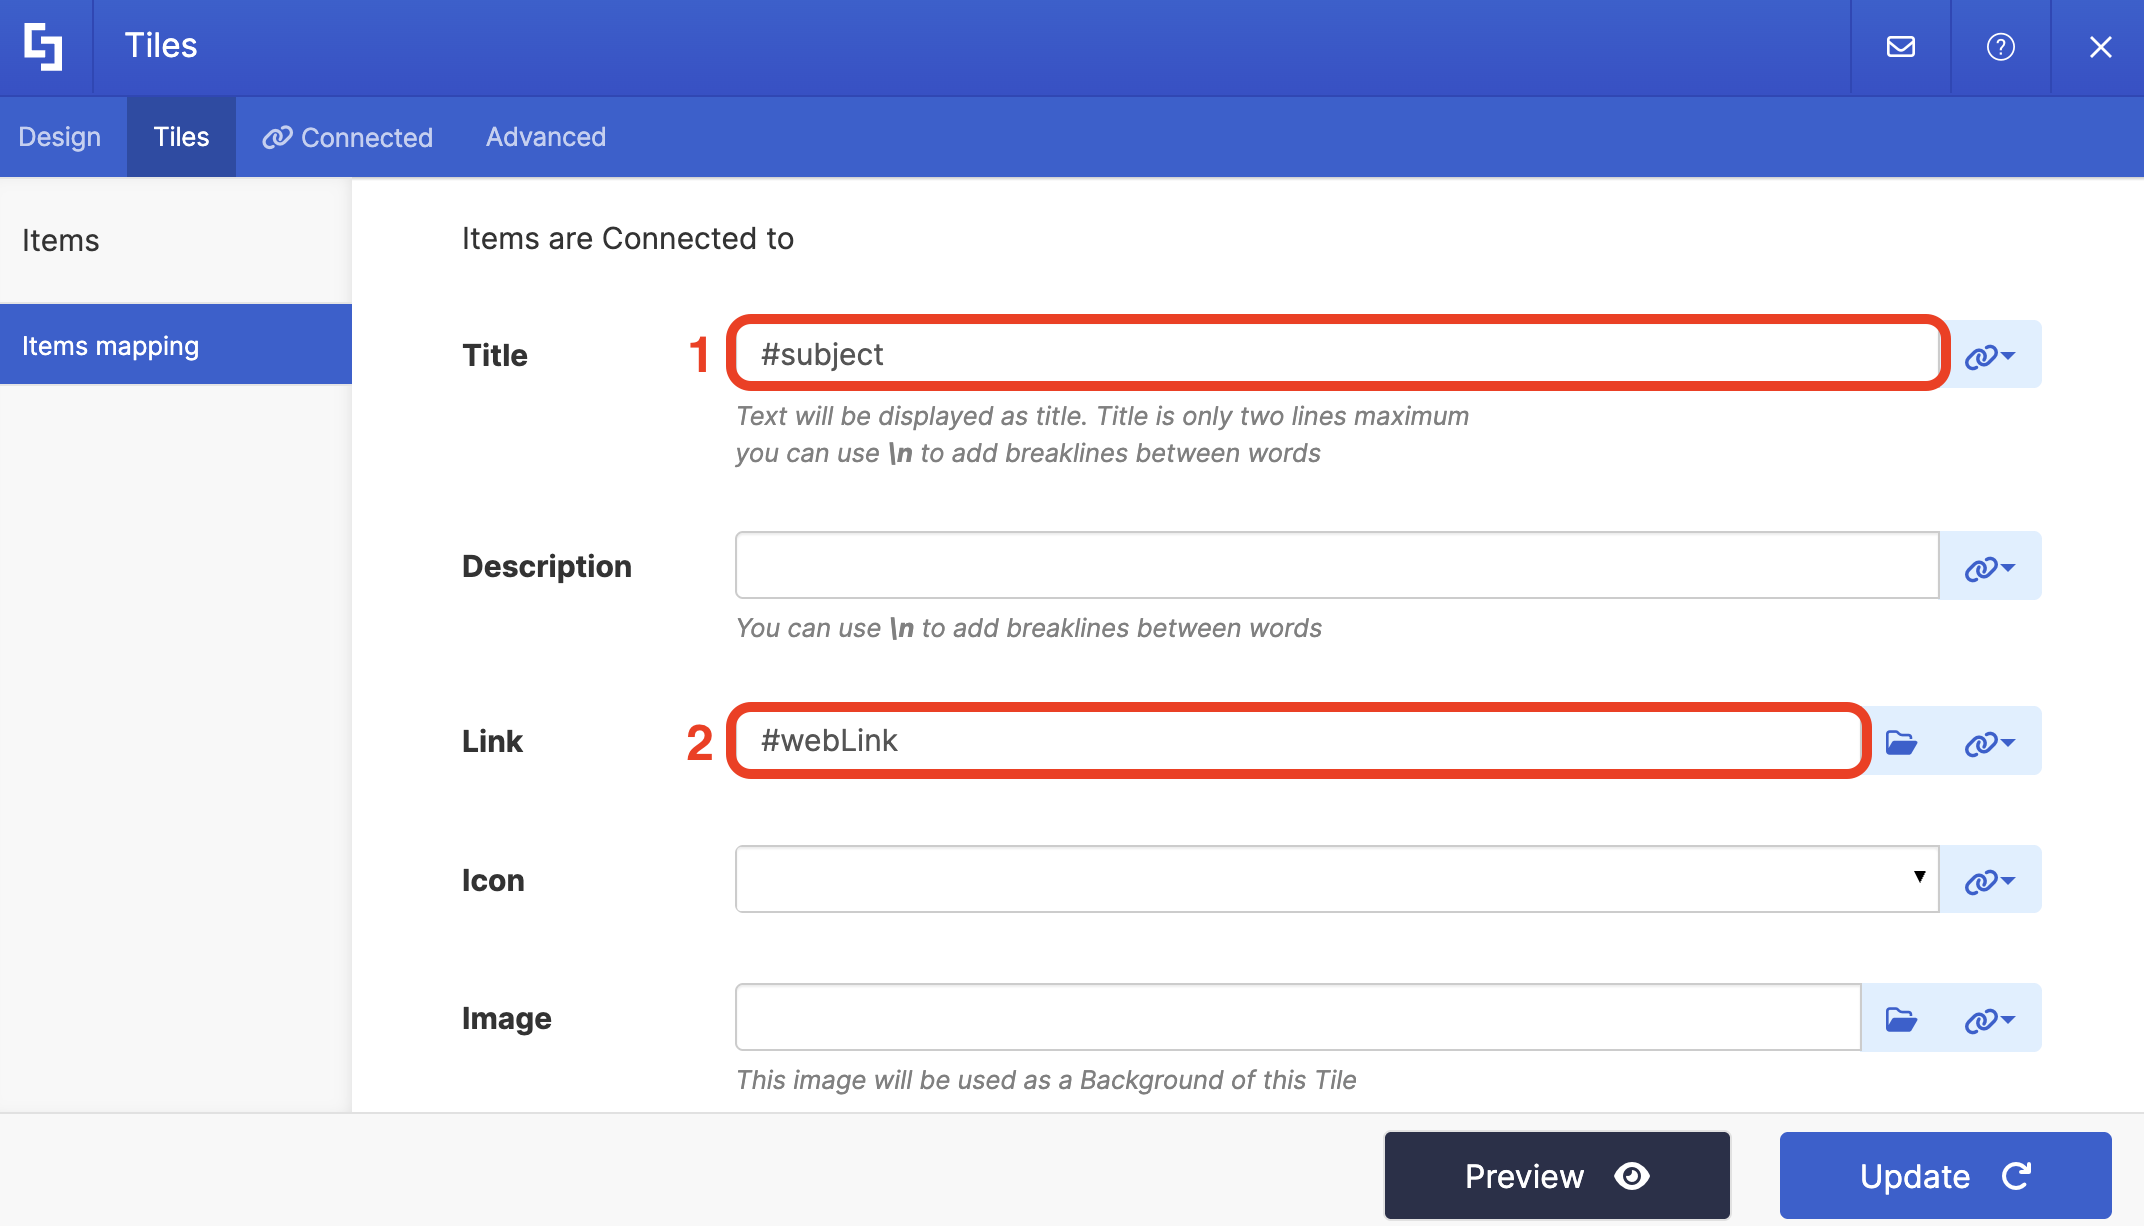This screenshot has height=1226, width=2144.
Task: Browse with the Image folder icon
Action: click(x=1900, y=1019)
